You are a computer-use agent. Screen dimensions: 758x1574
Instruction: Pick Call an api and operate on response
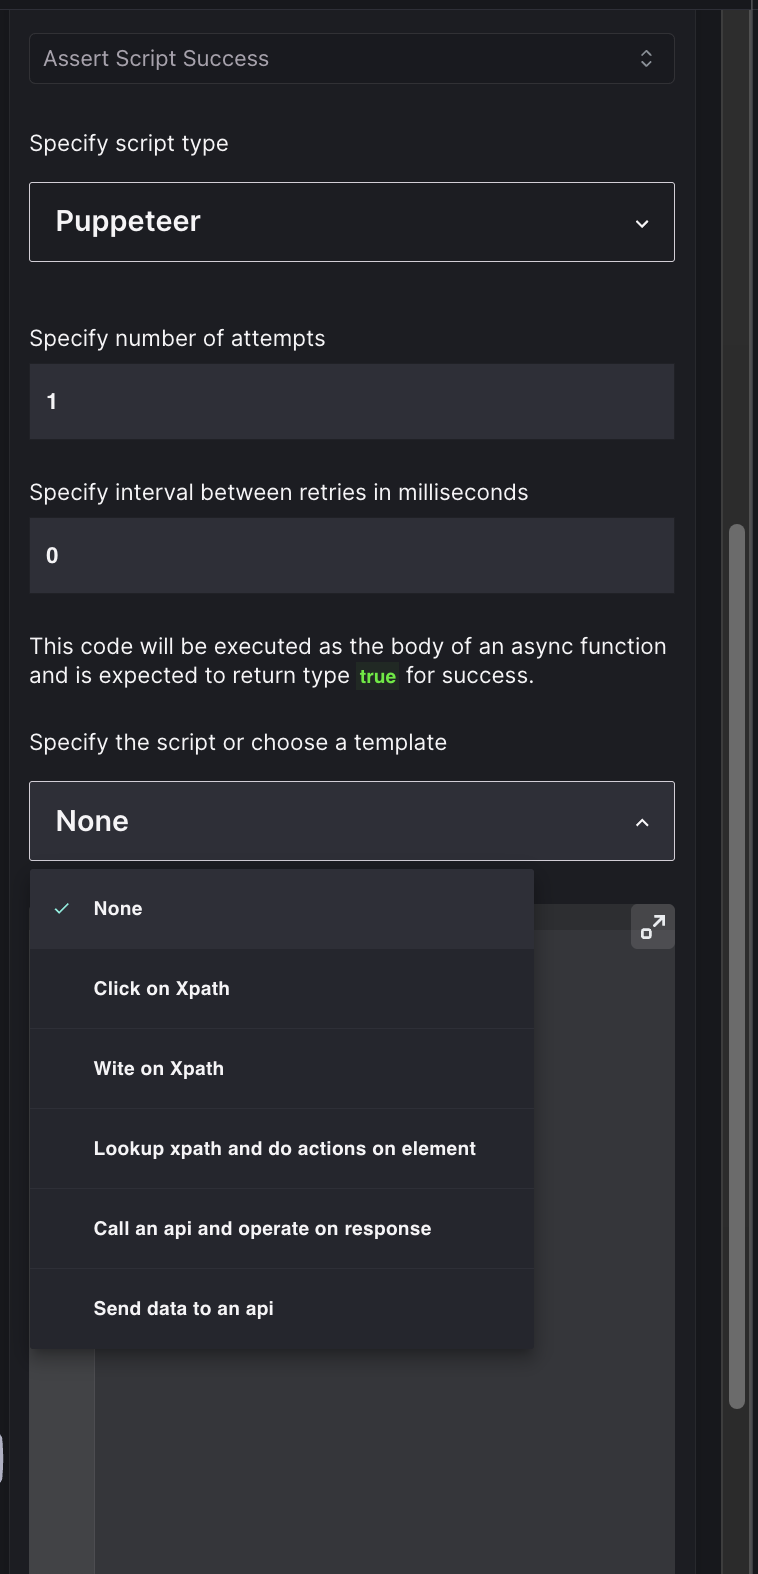[262, 1228]
